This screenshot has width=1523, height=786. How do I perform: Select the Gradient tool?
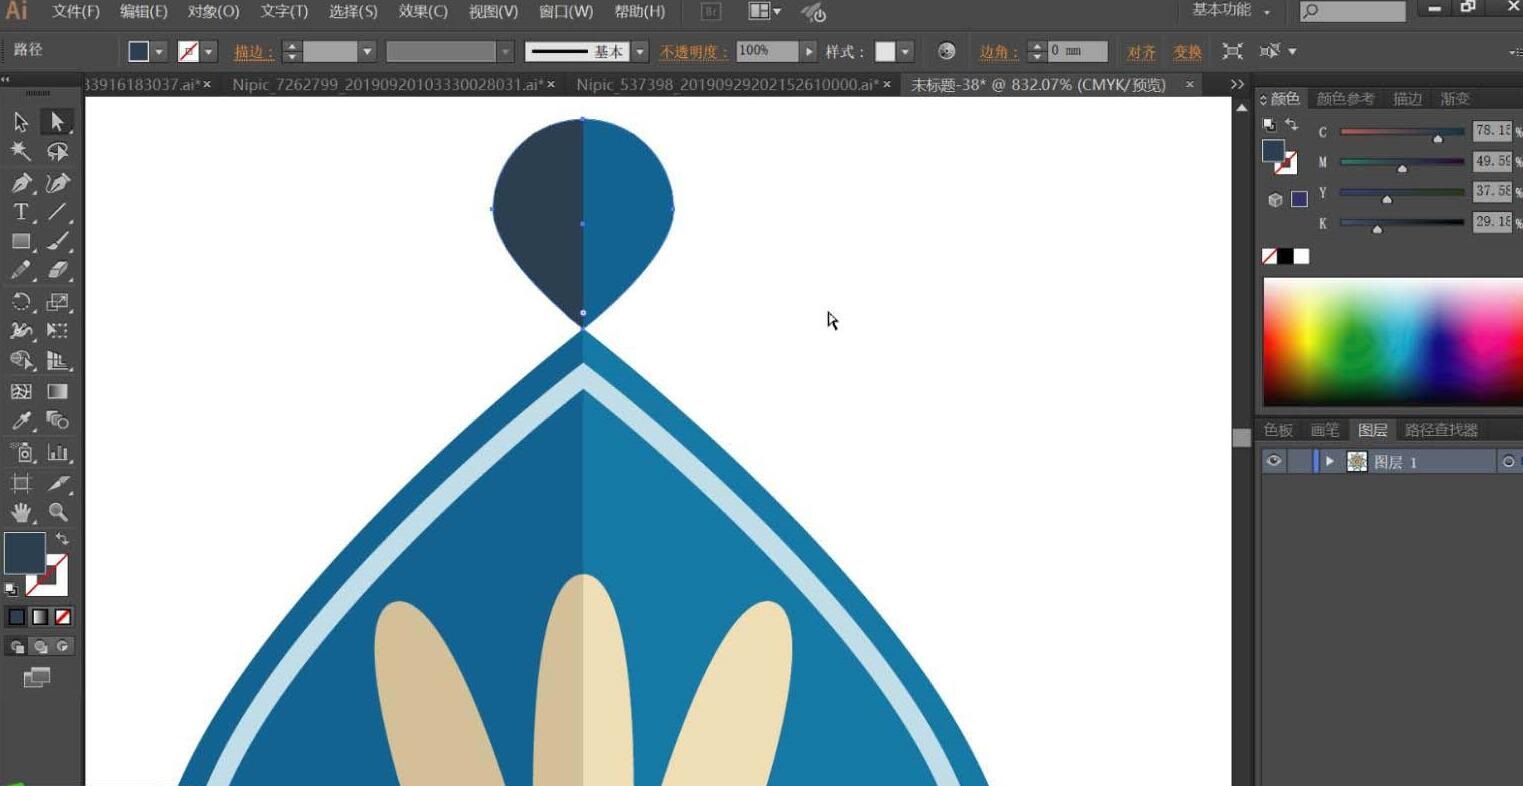click(57, 392)
